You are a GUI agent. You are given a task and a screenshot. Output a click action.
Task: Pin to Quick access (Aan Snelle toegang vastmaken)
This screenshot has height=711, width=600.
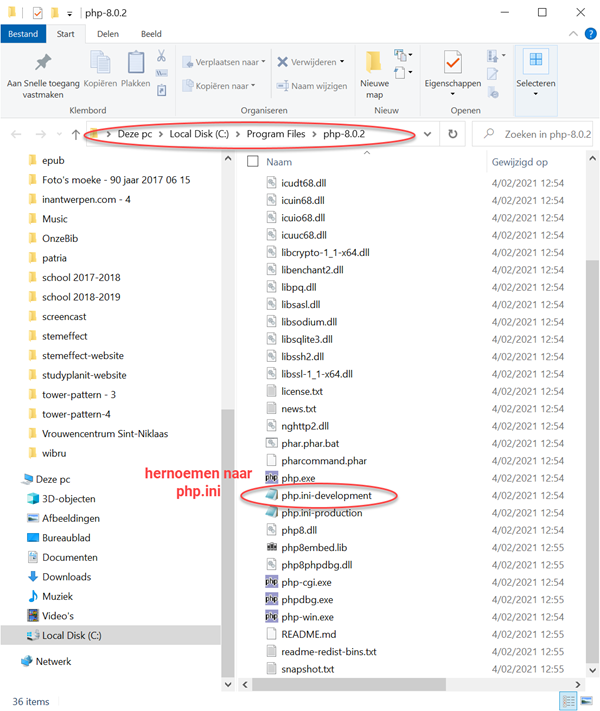pyautogui.click(x=43, y=76)
